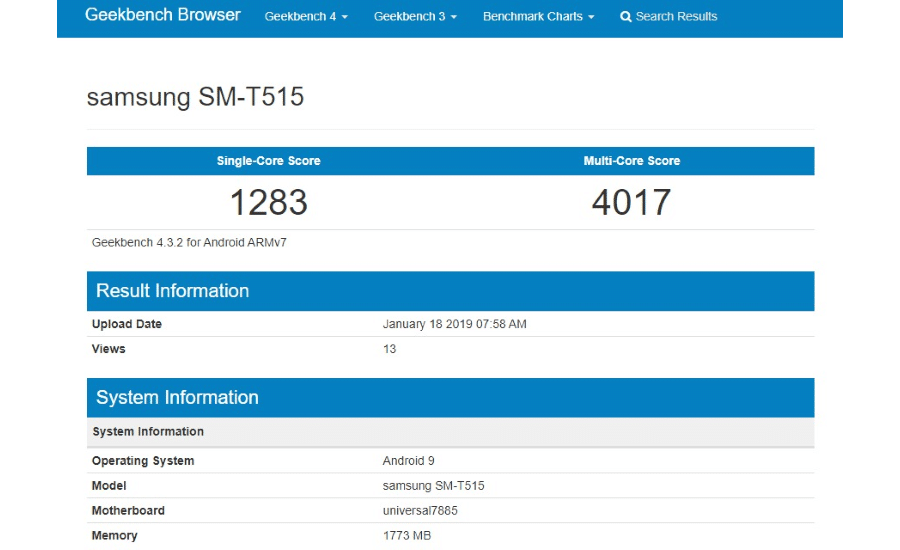The image size is (900, 550).
Task: Expand the Geekbench 3 dropdown menu
Action: pyautogui.click(x=415, y=17)
